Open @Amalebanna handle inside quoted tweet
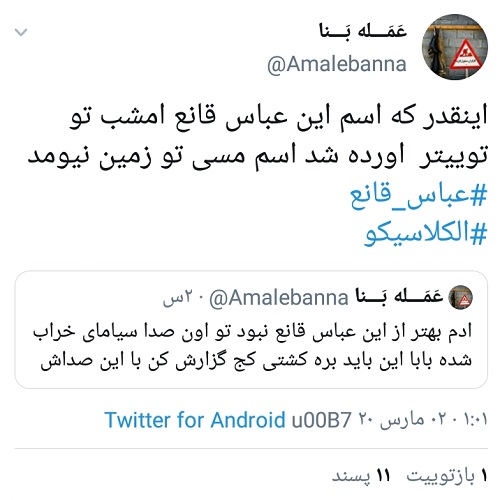 pyautogui.click(x=279, y=297)
